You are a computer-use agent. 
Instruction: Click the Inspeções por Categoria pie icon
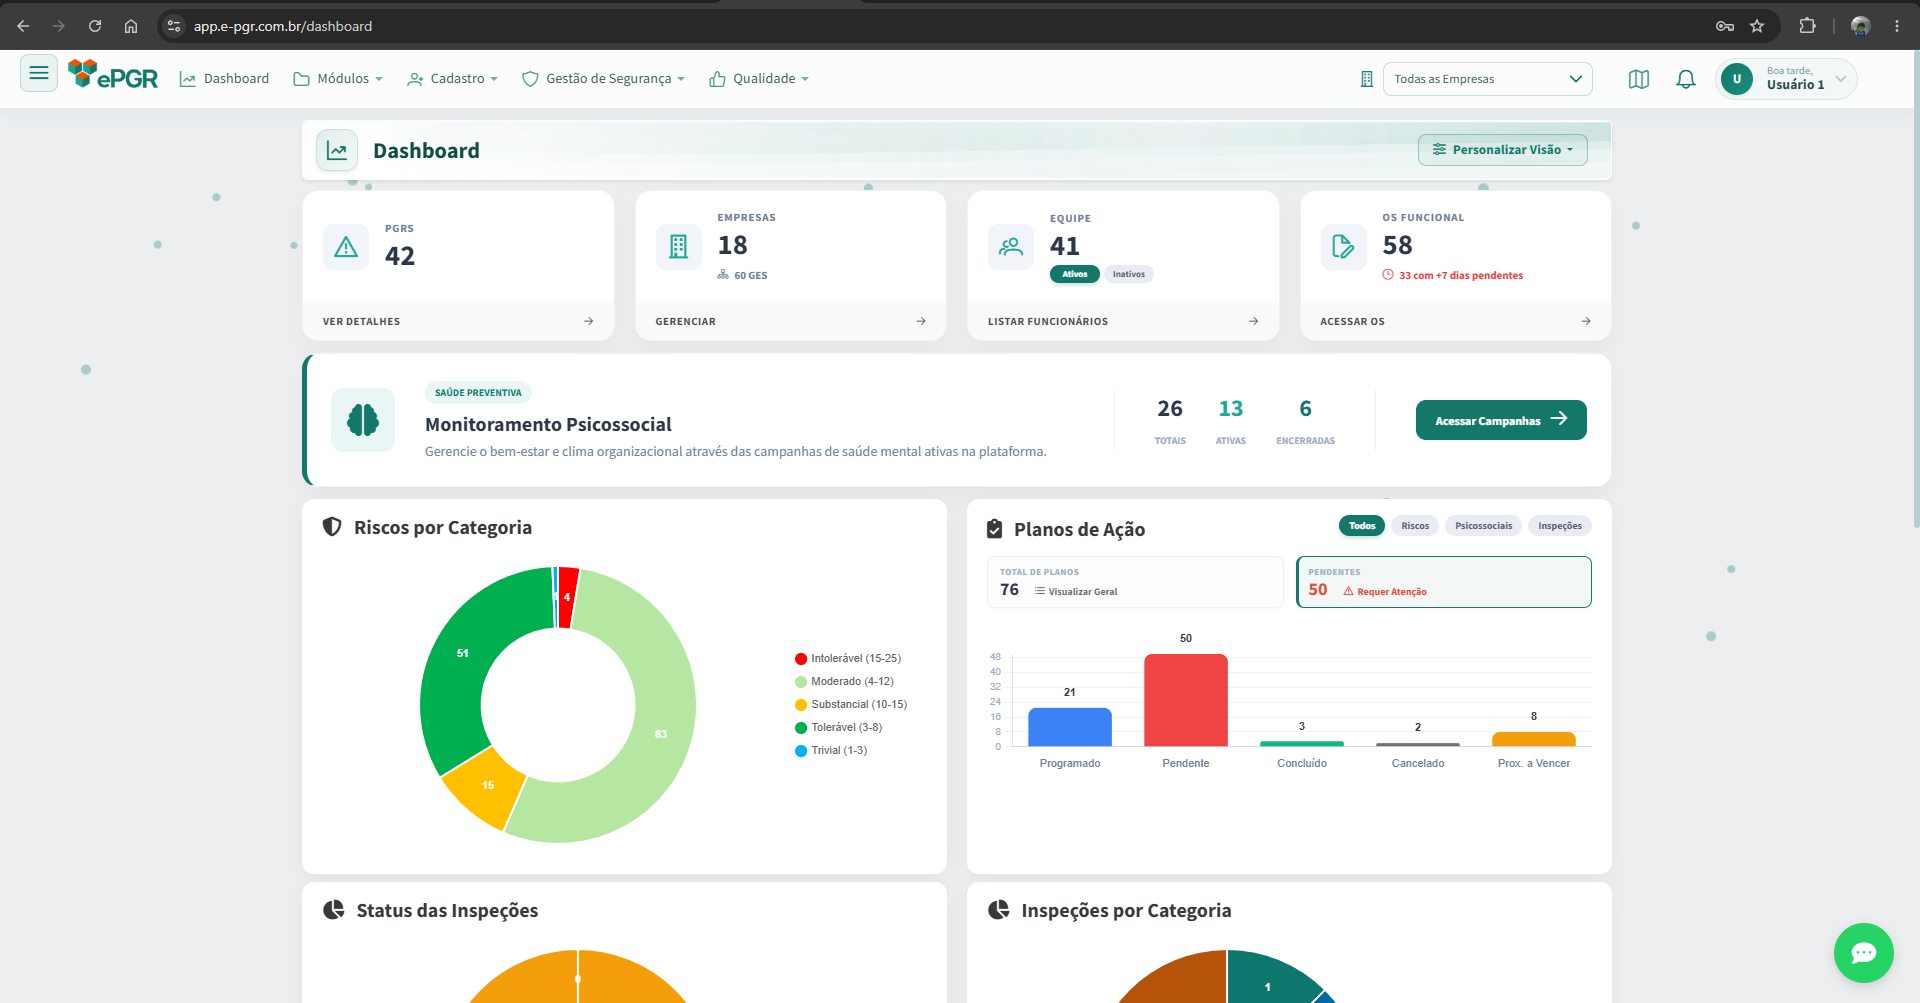tap(998, 910)
